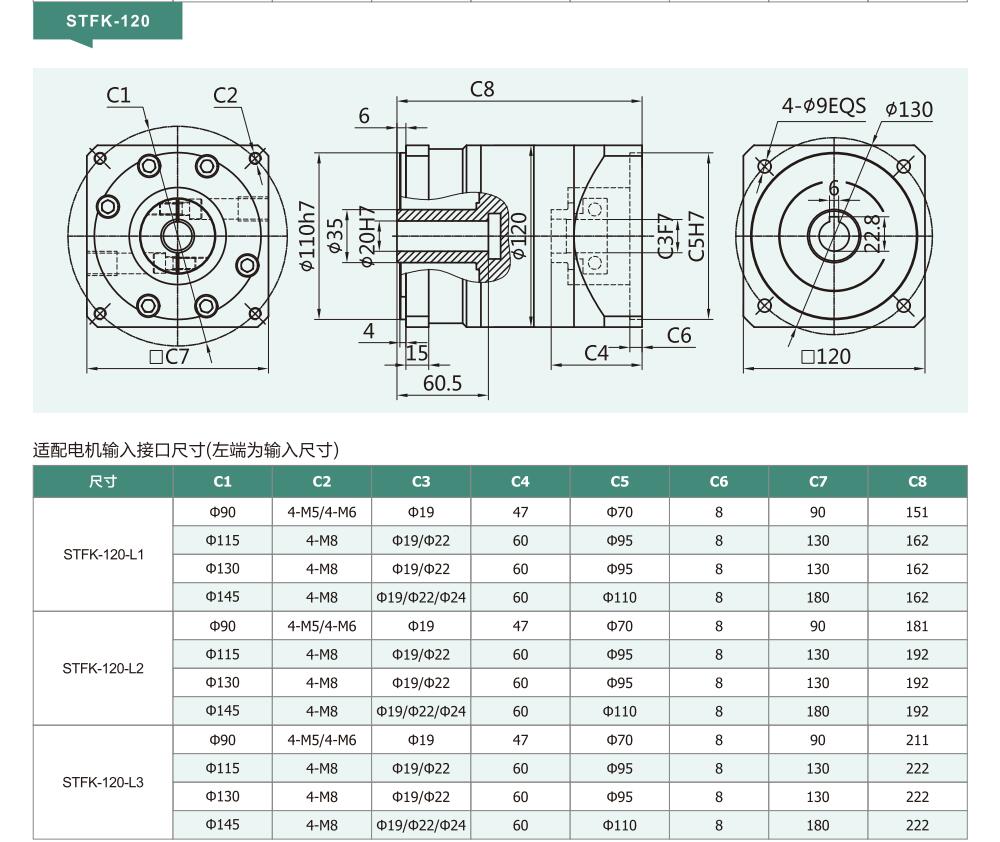Screen dimensions: 1000x842
Task: Click the left front-view flange drawing
Action: coord(177,236)
